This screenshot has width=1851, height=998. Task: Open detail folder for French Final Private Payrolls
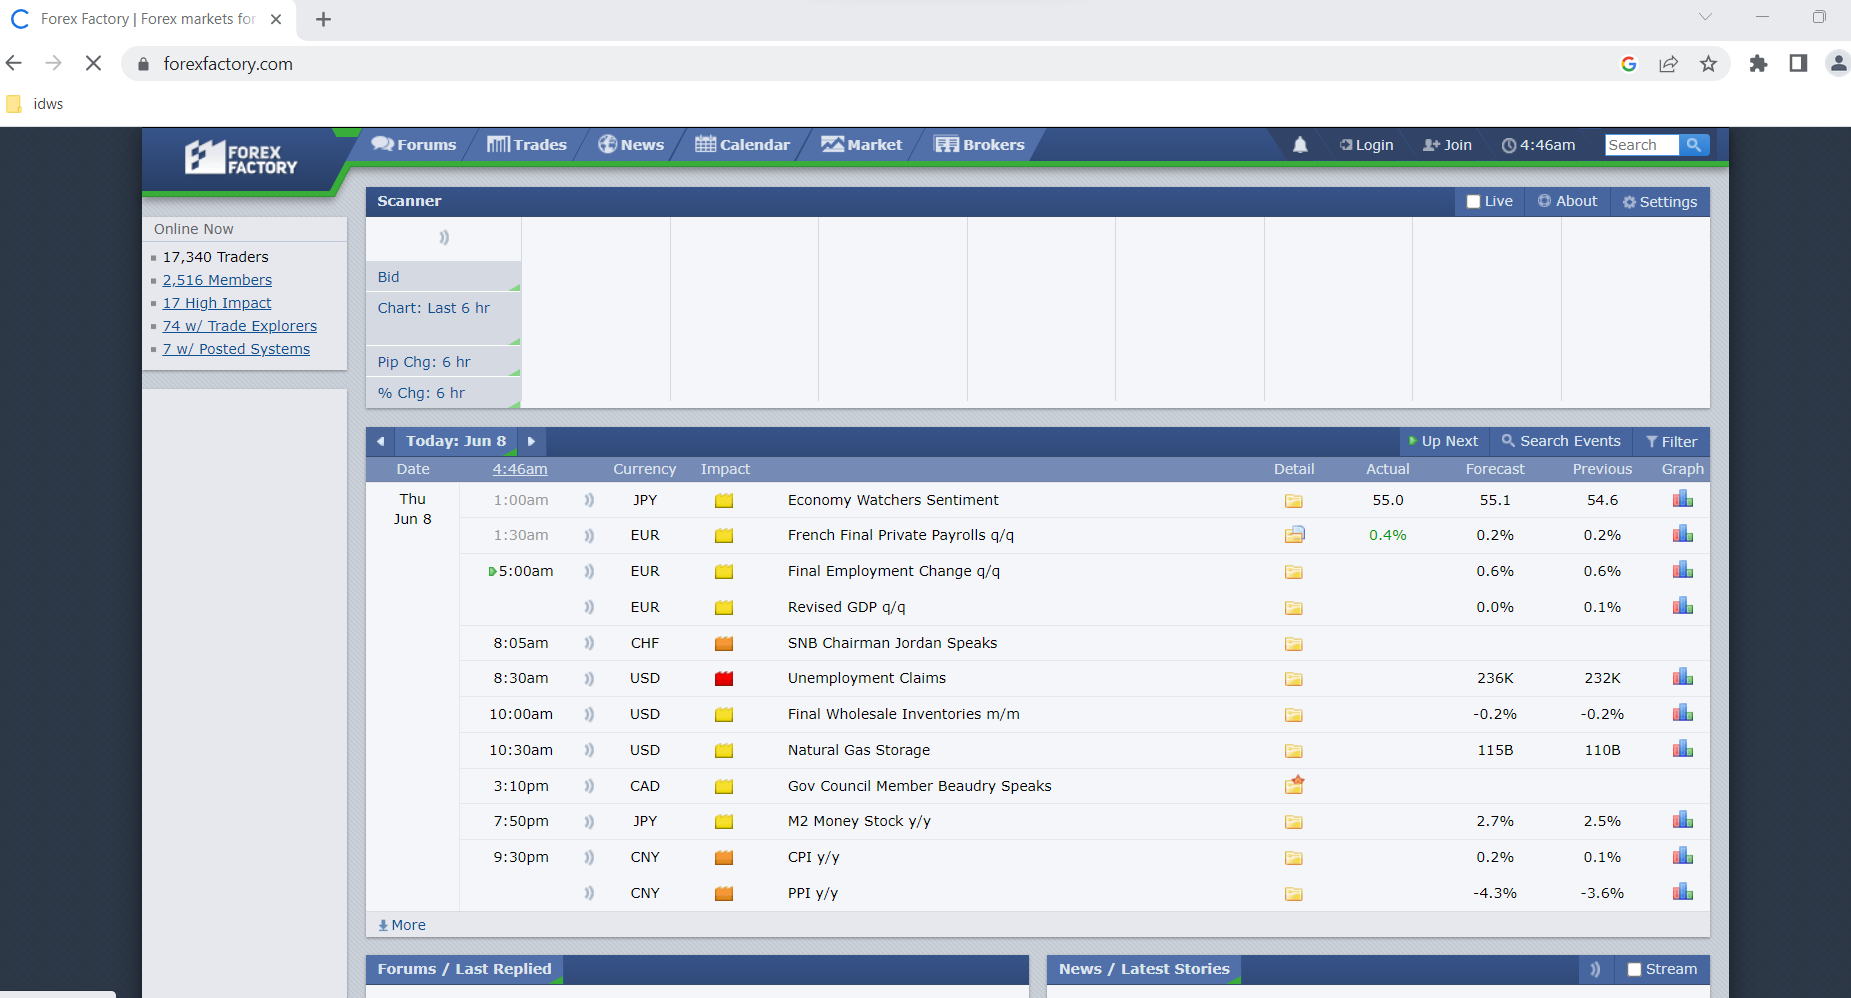(x=1295, y=534)
